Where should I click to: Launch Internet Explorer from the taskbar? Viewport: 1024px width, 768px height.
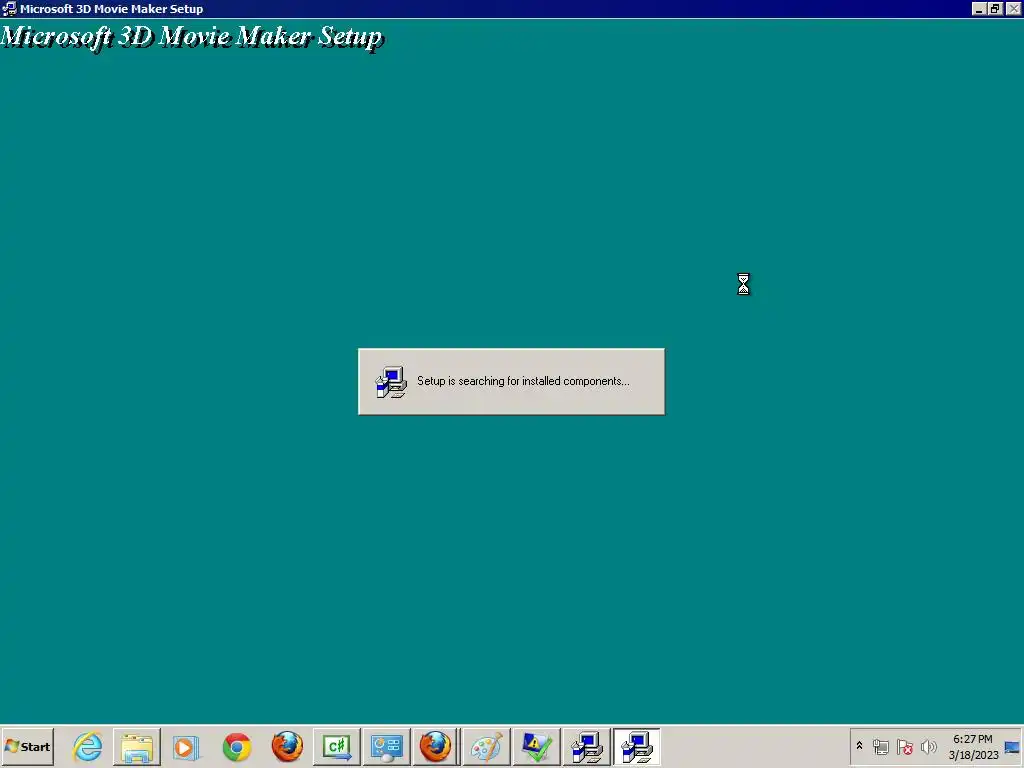coord(88,746)
